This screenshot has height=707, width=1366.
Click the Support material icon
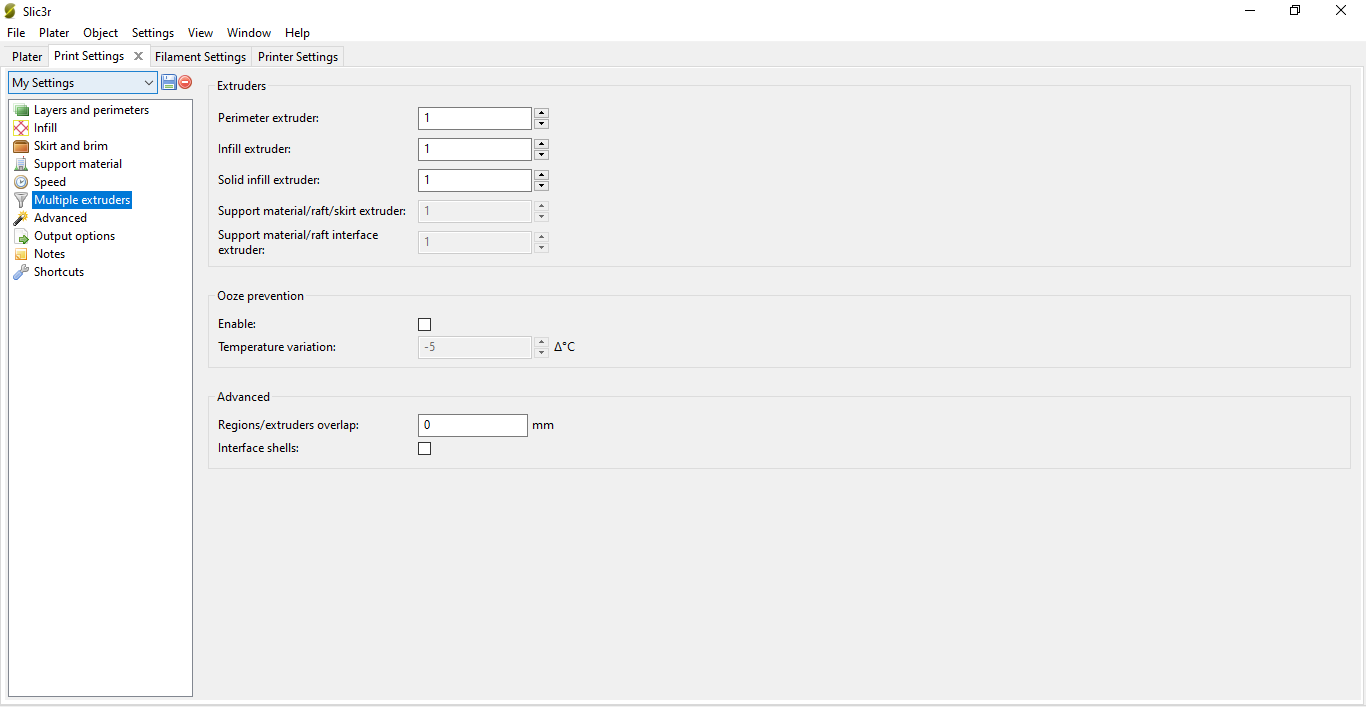21,164
